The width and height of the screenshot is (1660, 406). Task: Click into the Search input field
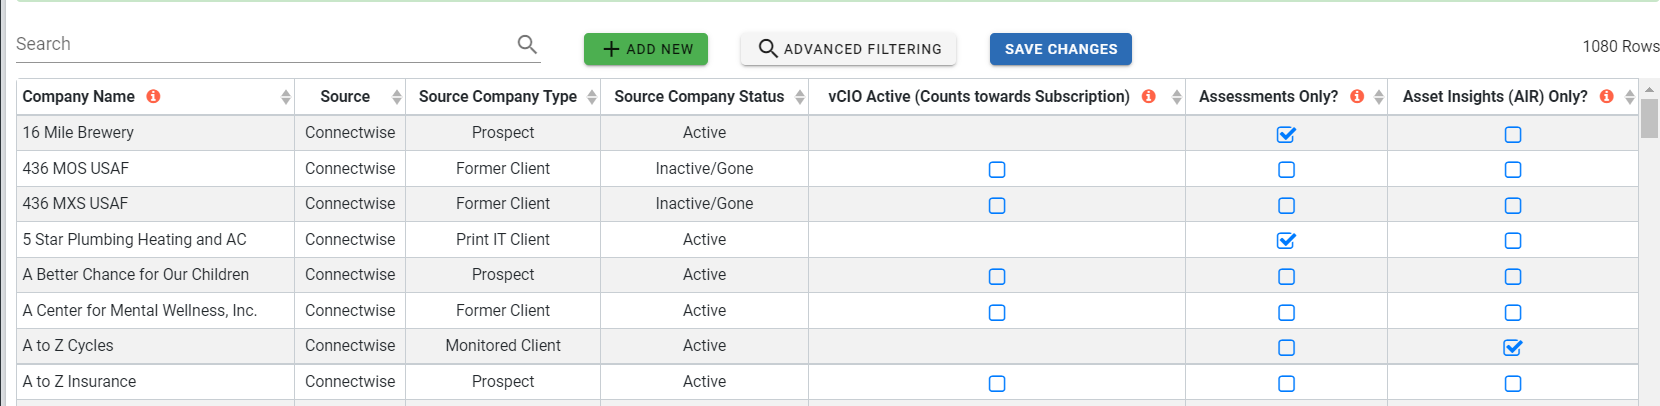(260, 44)
